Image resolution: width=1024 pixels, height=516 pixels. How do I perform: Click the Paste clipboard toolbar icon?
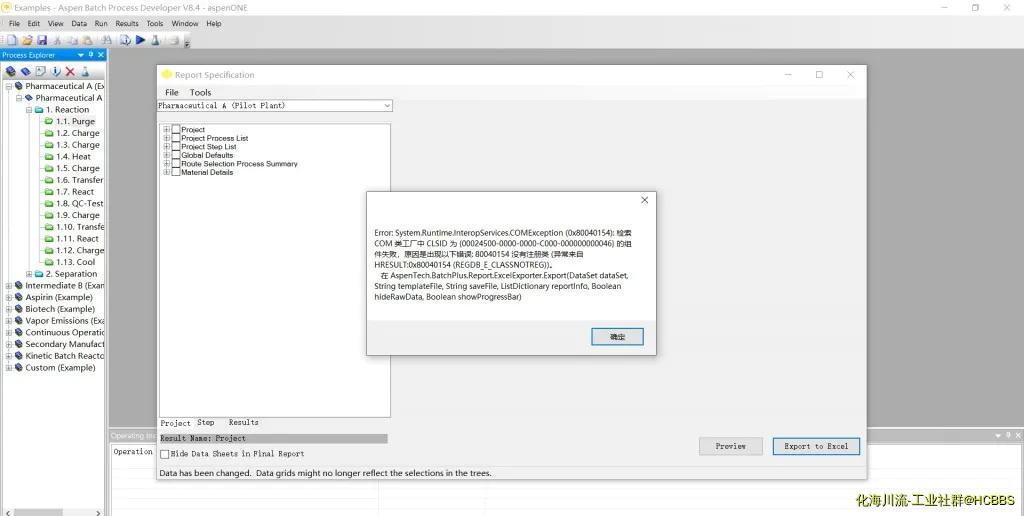pyautogui.click(x=87, y=40)
